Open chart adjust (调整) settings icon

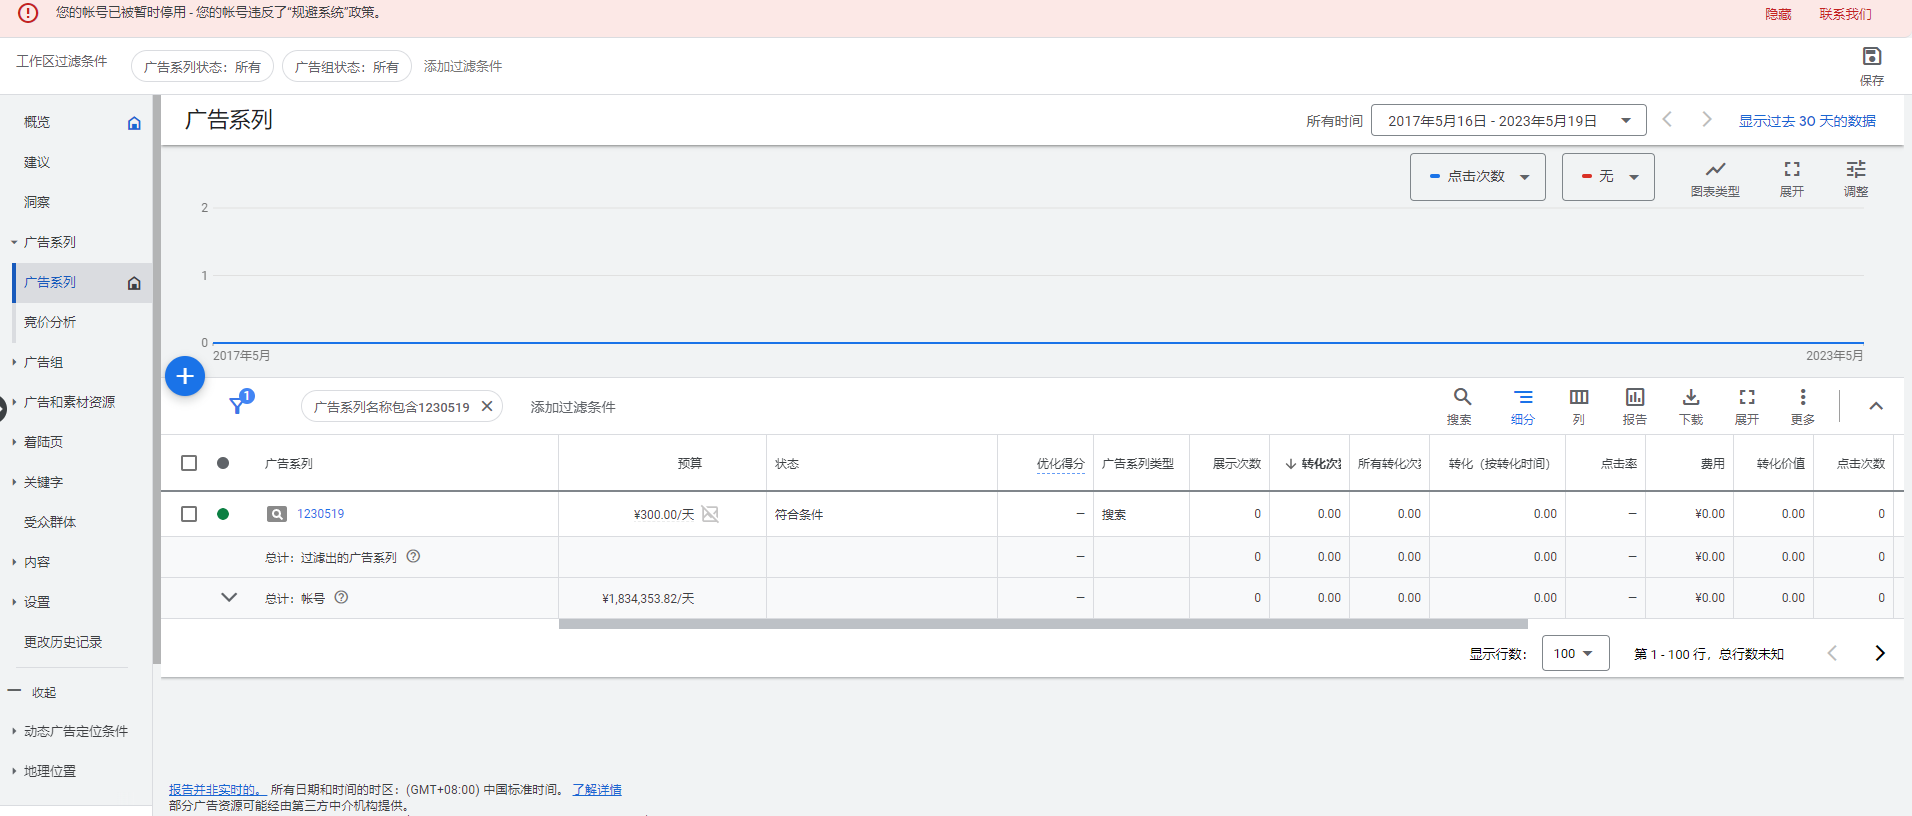(x=1855, y=169)
